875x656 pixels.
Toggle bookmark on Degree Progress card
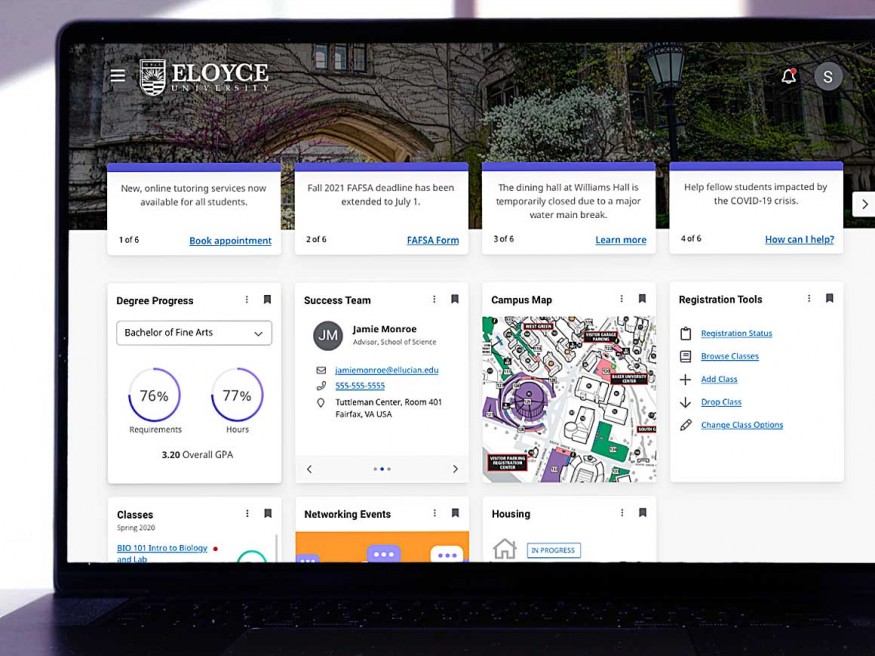click(x=267, y=300)
